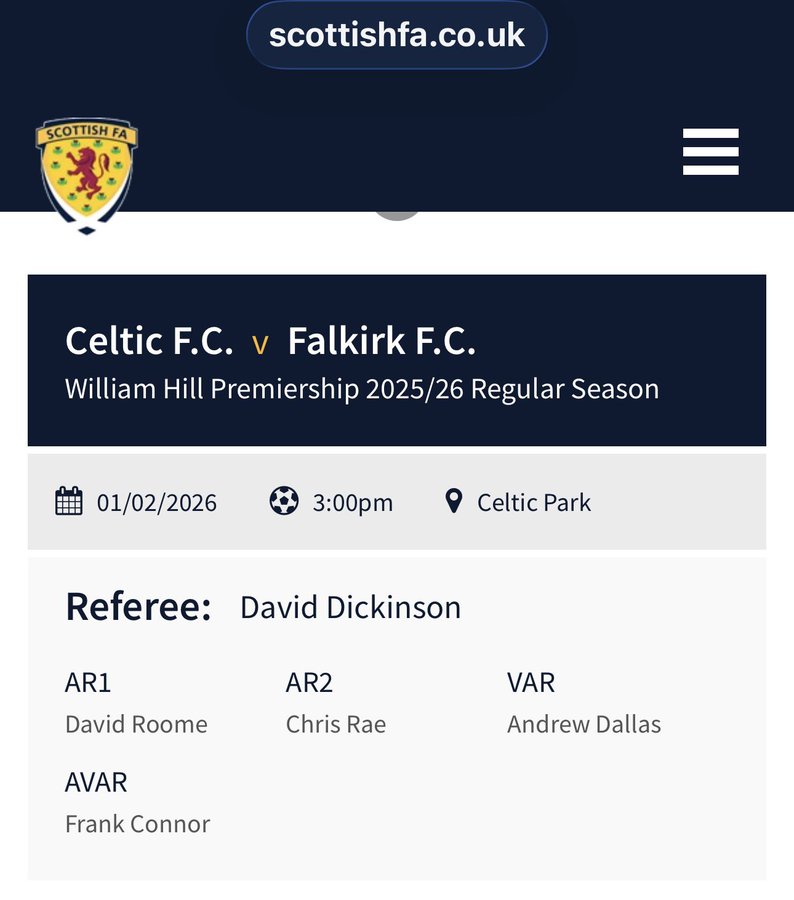Click referee name David Dickinson

(x=350, y=607)
